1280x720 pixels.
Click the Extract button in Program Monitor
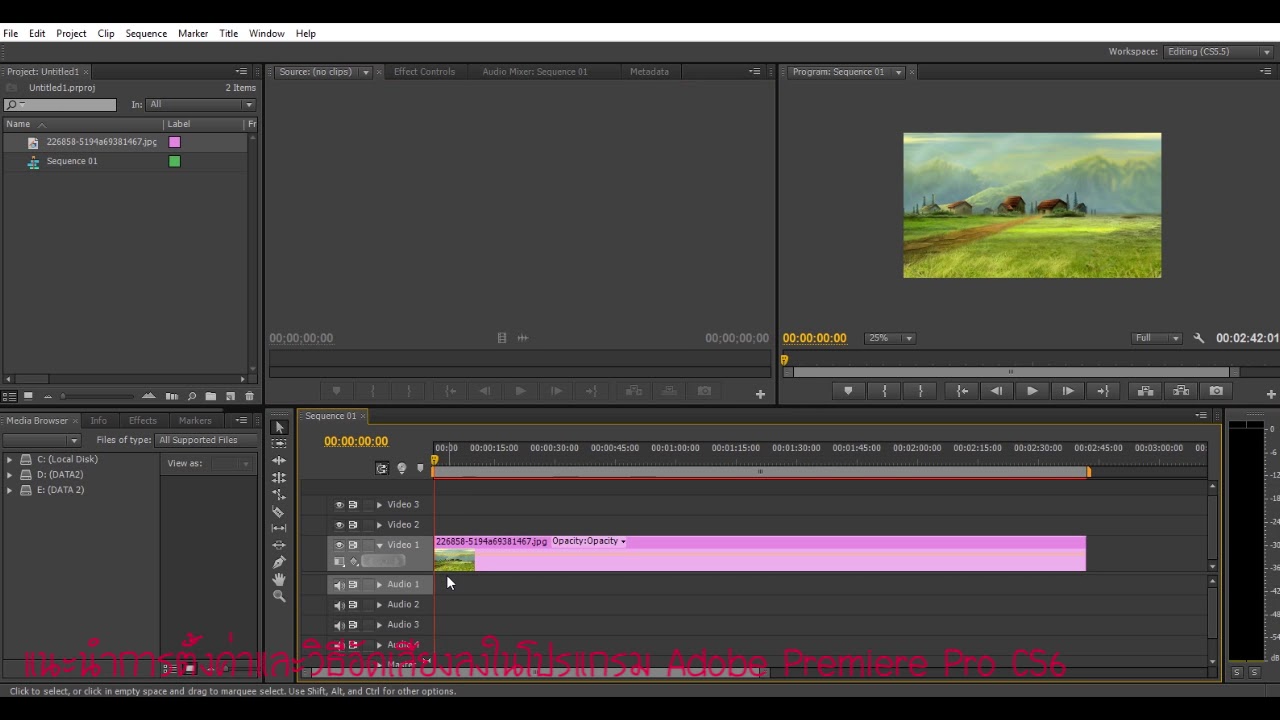click(x=1181, y=391)
